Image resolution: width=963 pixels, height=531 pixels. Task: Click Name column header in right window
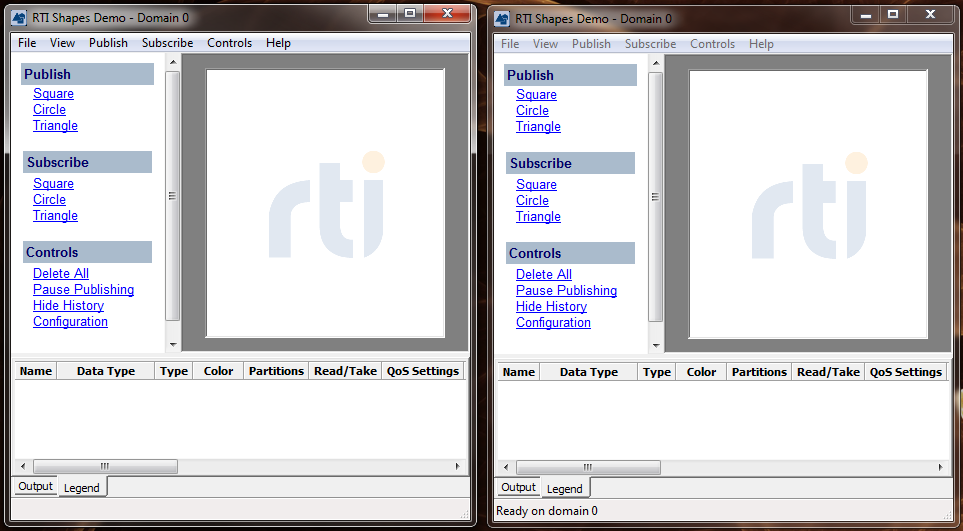(x=518, y=372)
